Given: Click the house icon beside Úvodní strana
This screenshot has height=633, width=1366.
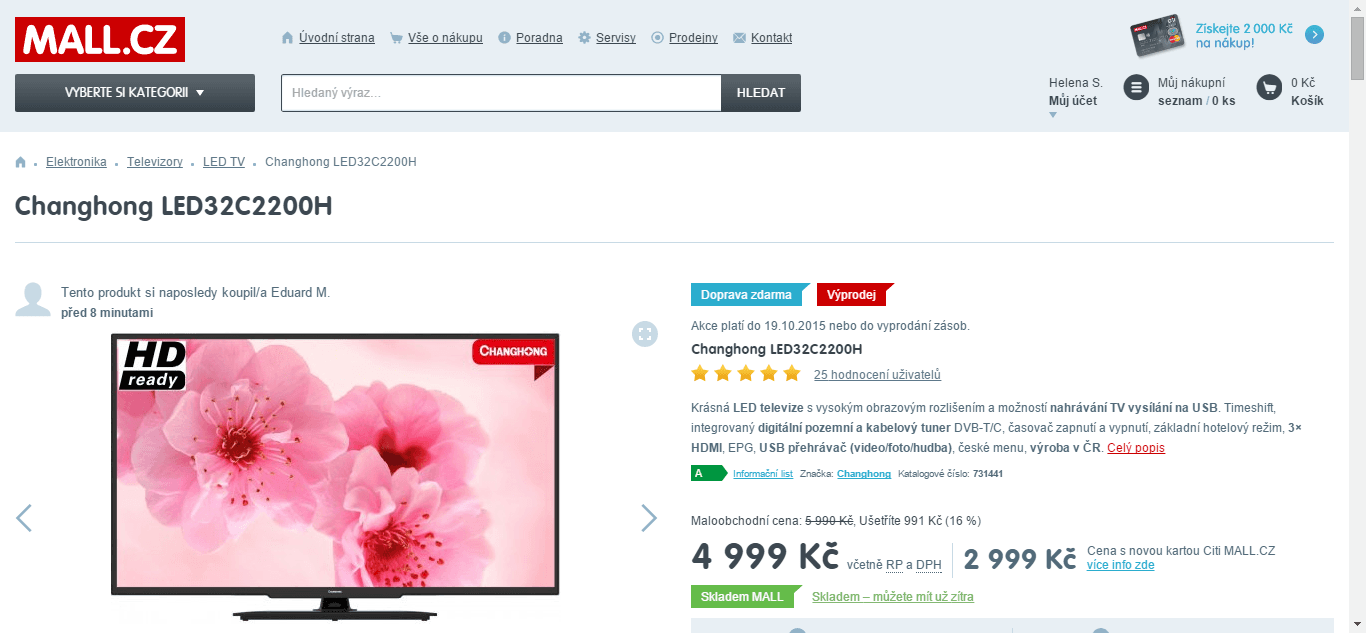Looking at the screenshot, I should click(x=288, y=38).
